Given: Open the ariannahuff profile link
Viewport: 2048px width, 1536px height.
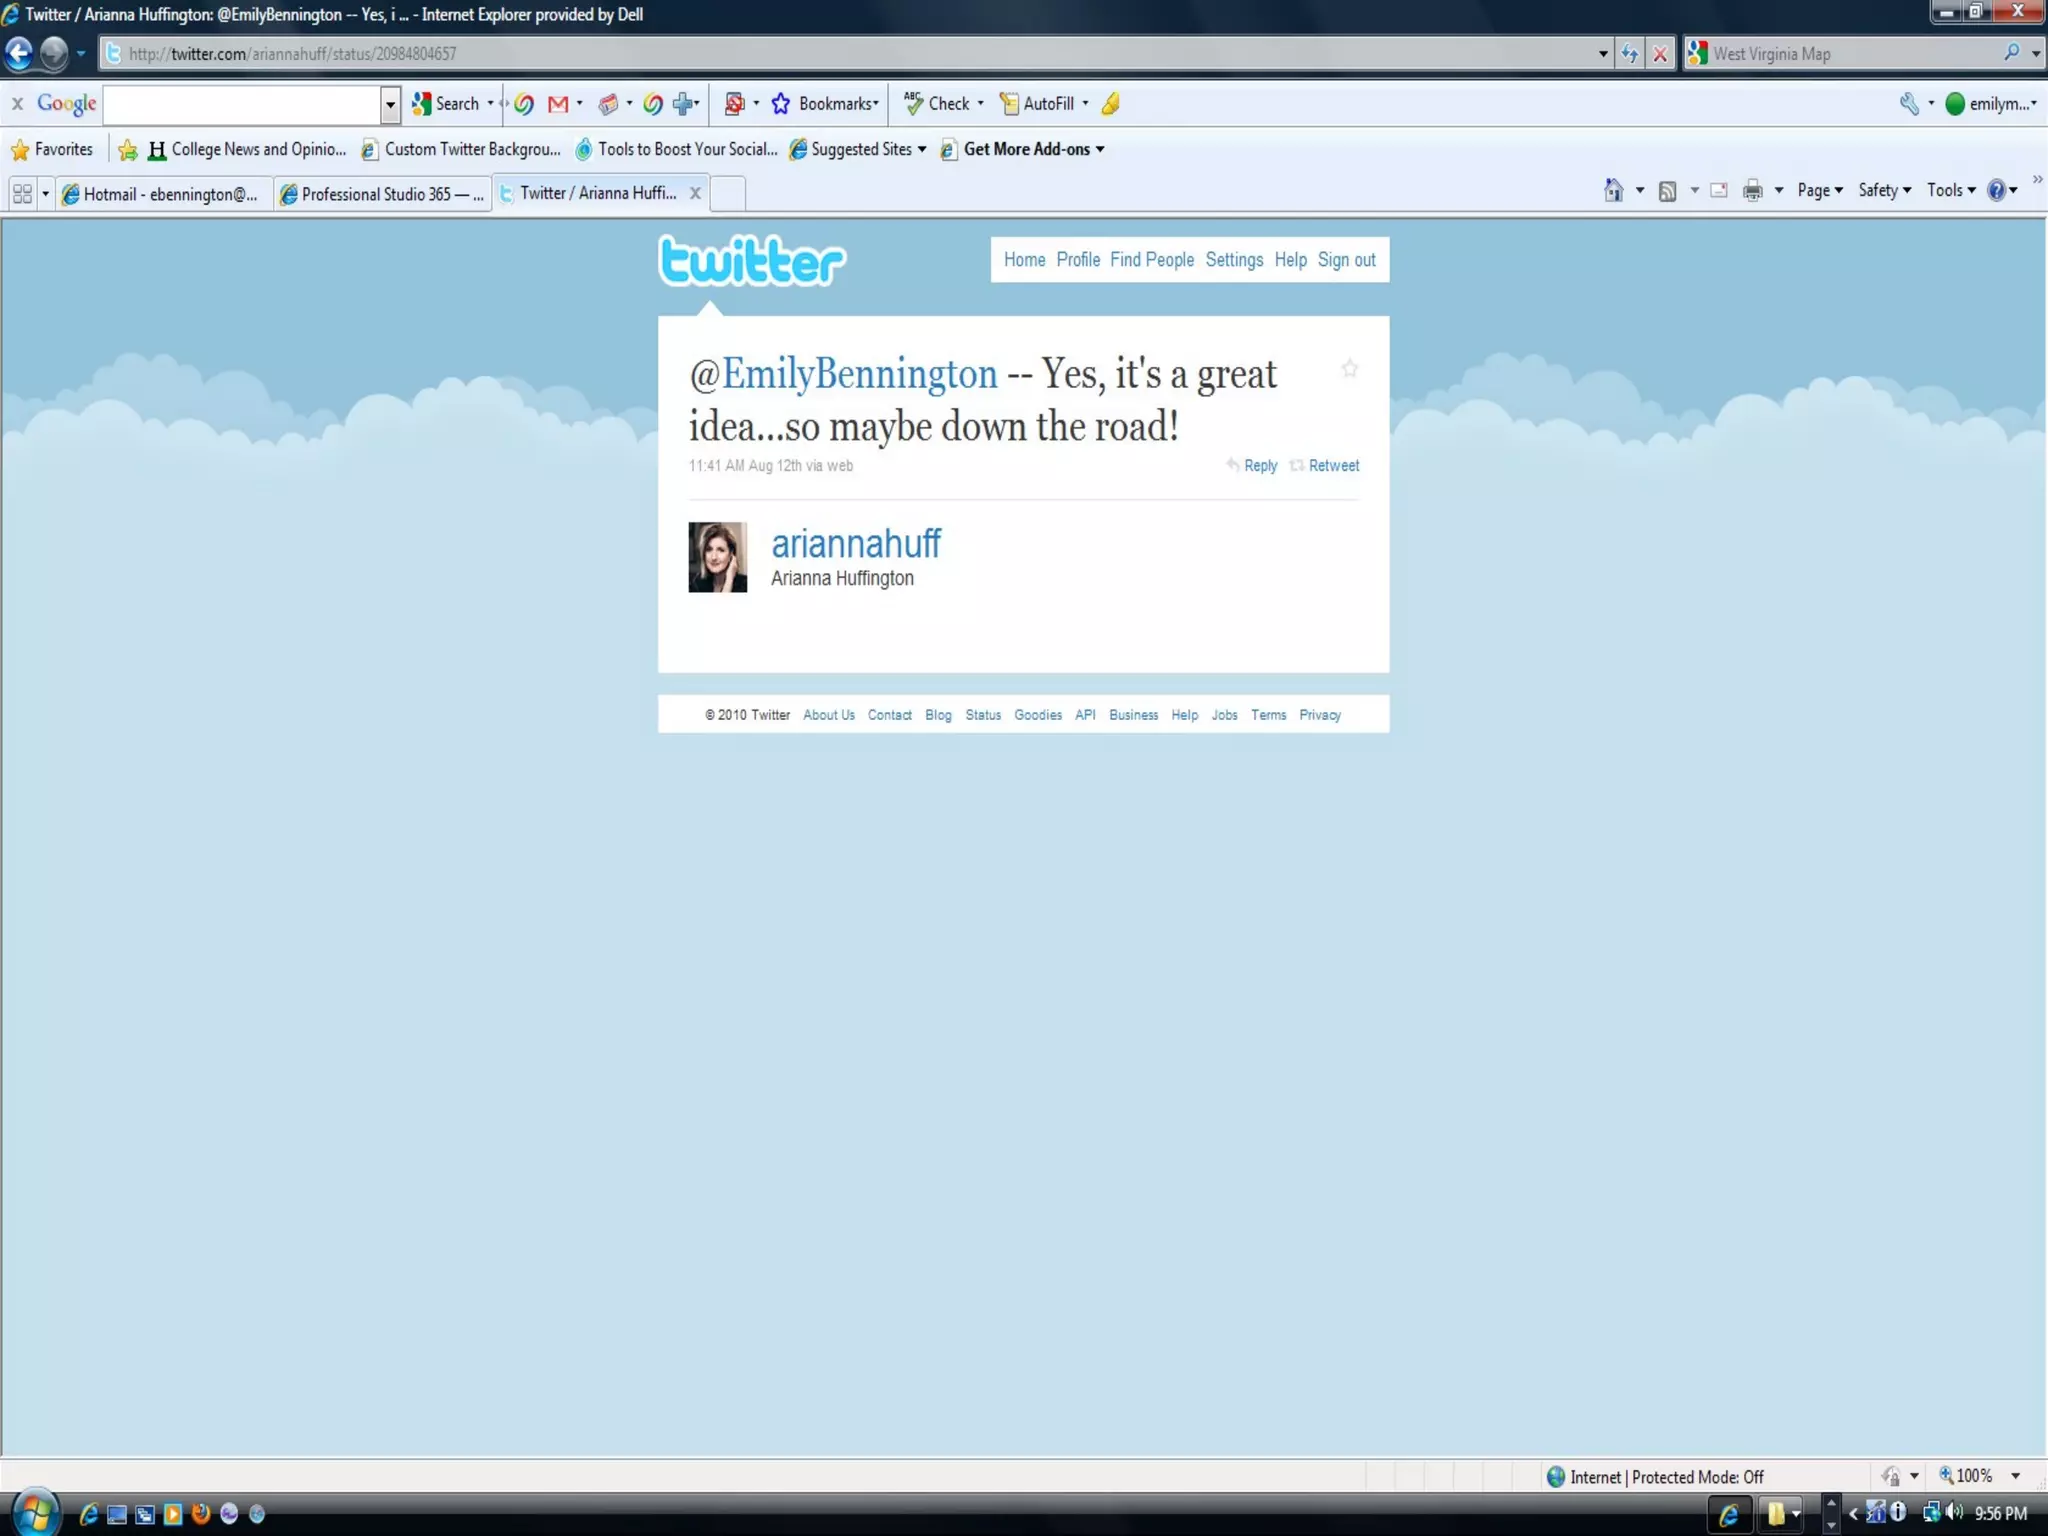Looking at the screenshot, I should (855, 544).
